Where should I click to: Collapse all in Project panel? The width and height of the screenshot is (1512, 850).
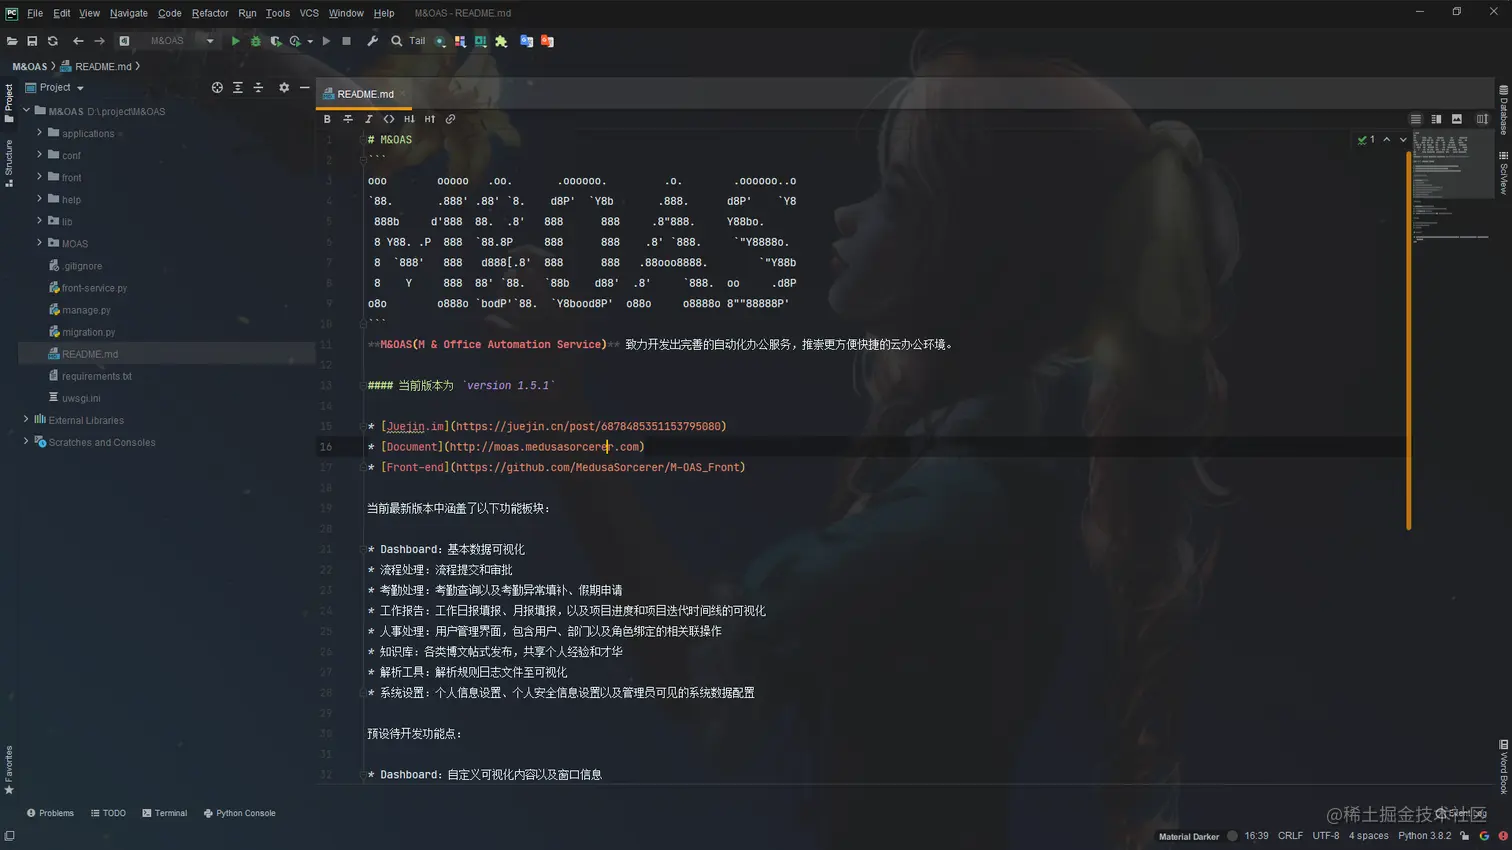tap(258, 88)
